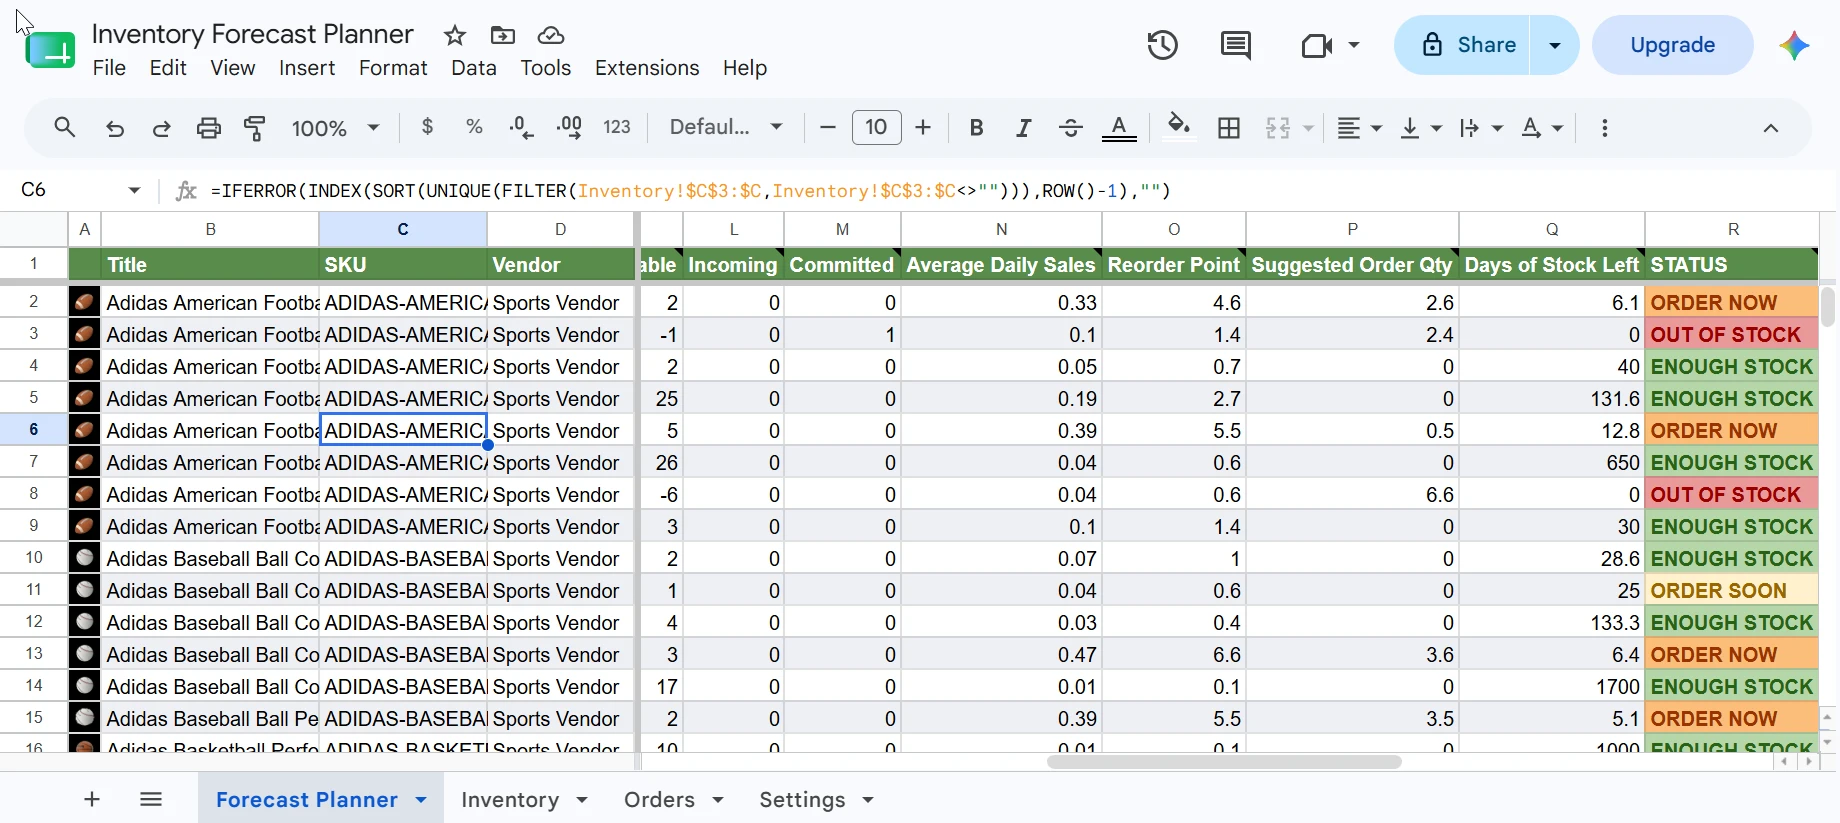This screenshot has width=1840, height=823.
Task: Star the Inventory Forecast Planner document
Action: 455,36
